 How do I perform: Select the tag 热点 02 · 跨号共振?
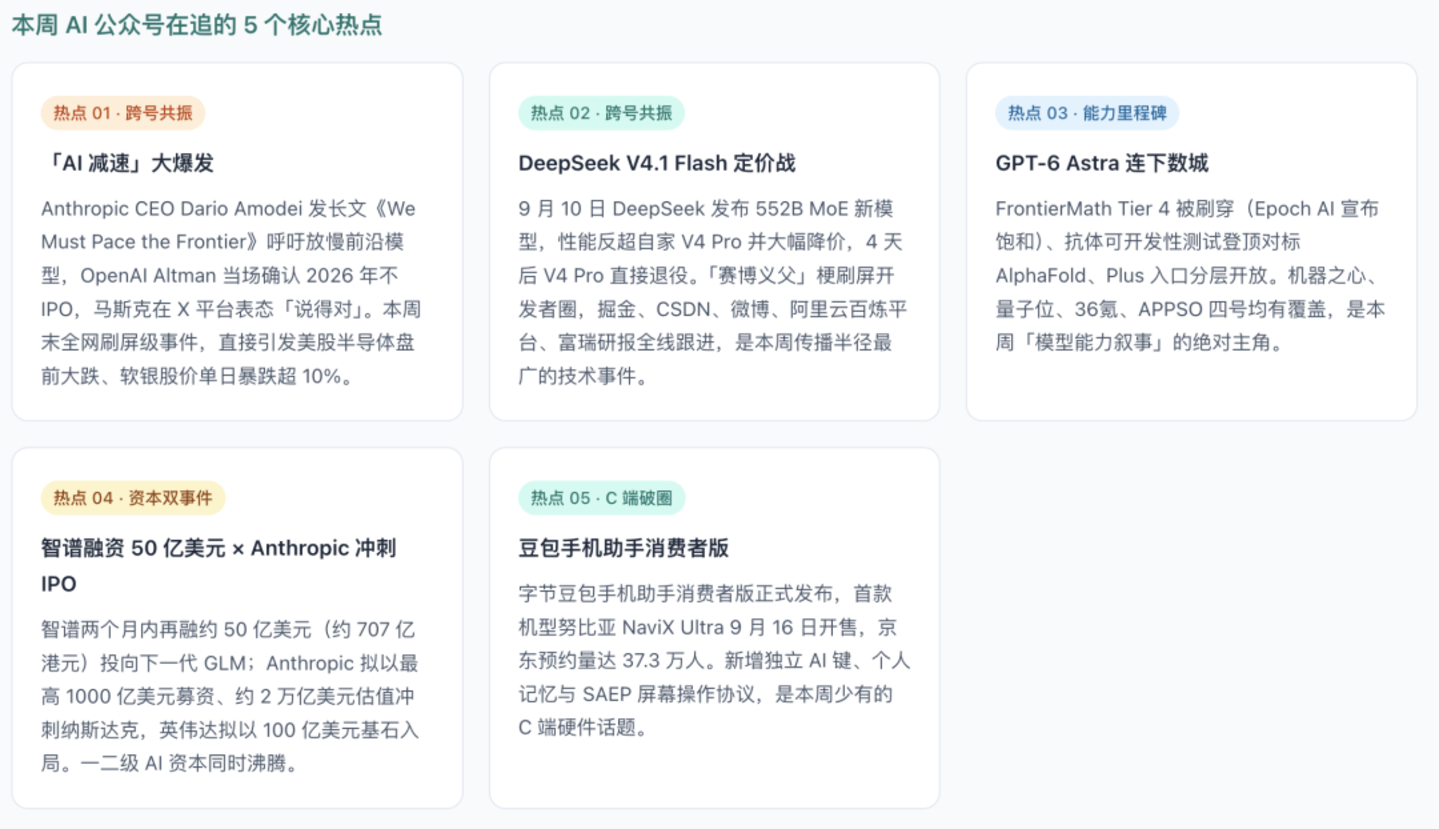pos(601,113)
